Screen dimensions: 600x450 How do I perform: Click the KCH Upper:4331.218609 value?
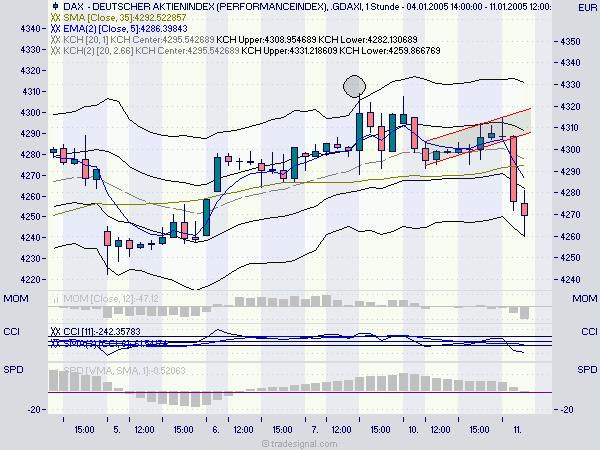click(289, 51)
